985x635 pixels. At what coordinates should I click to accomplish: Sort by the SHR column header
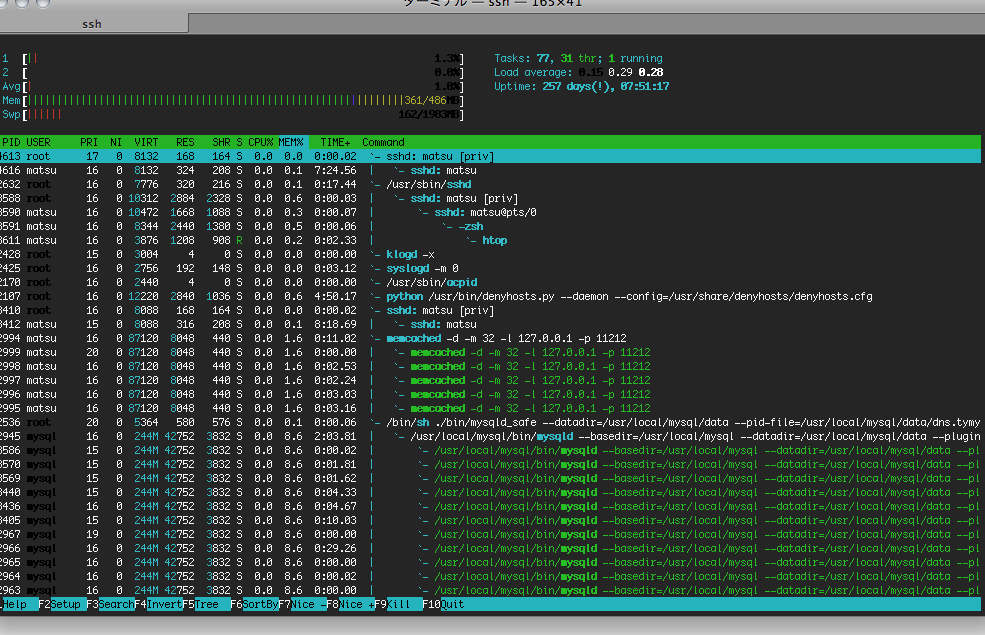pyautogui.click(x=221, y=142)
